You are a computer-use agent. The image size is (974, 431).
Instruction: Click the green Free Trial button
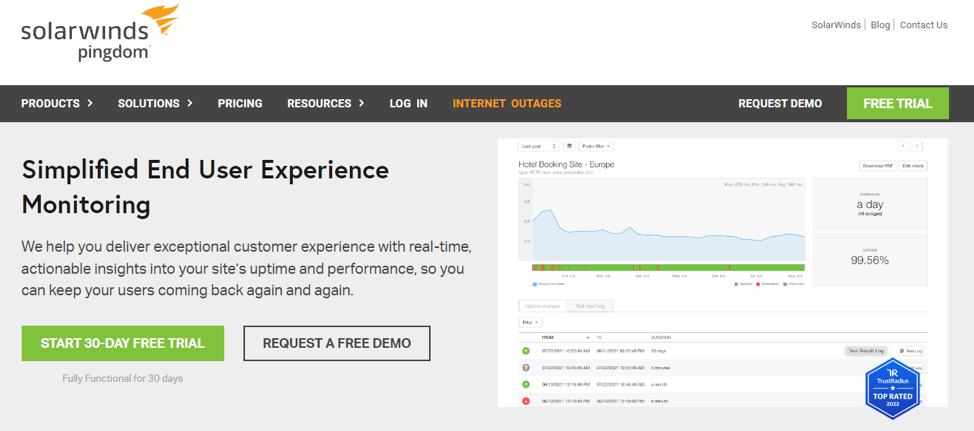click(898, 103)
